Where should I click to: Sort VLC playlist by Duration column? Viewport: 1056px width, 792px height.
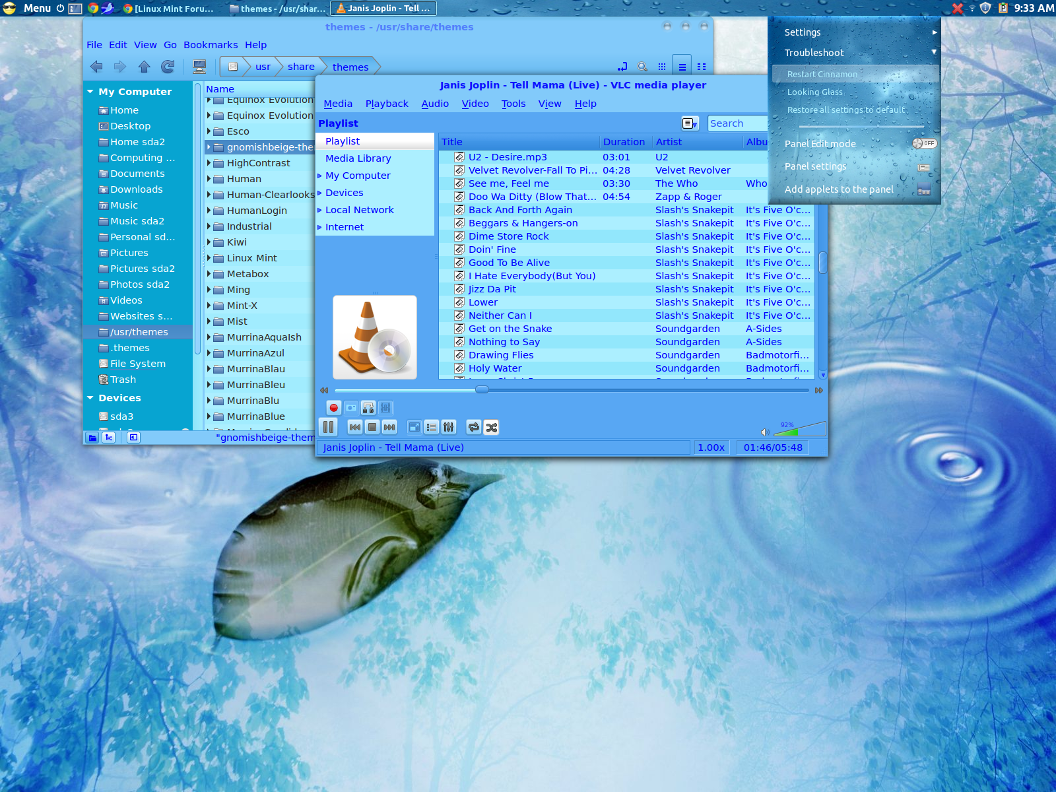pyautogui.click(x=626, y=141)
